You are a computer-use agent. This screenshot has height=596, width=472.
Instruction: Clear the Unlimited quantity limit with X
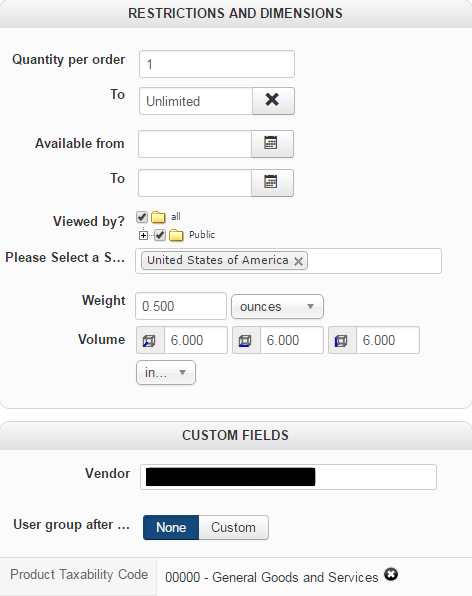[x=273, y=101]
